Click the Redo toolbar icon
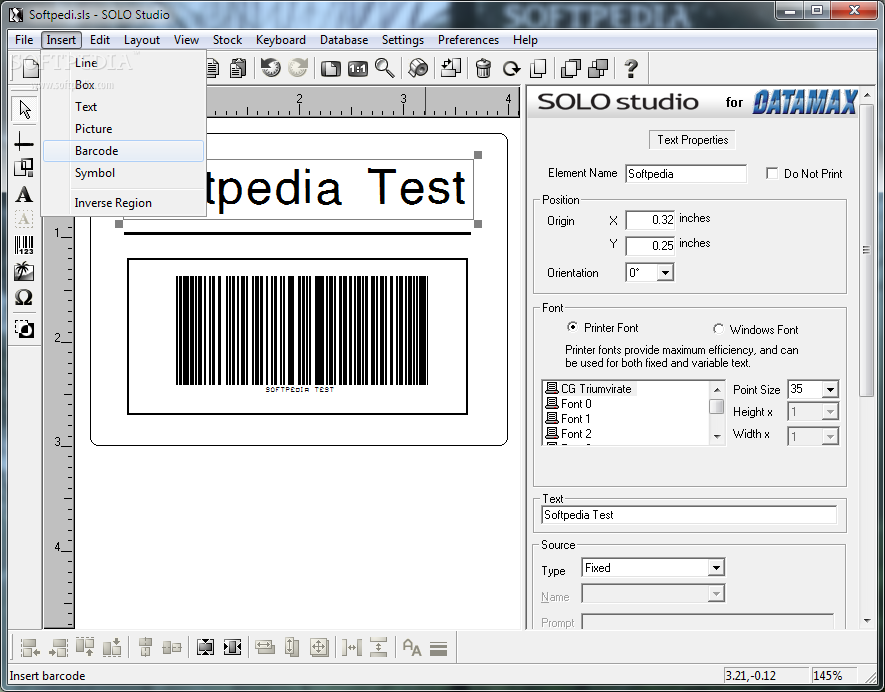Image resolution: width=885 pixels, height=692 pixels. click(298, 68)
